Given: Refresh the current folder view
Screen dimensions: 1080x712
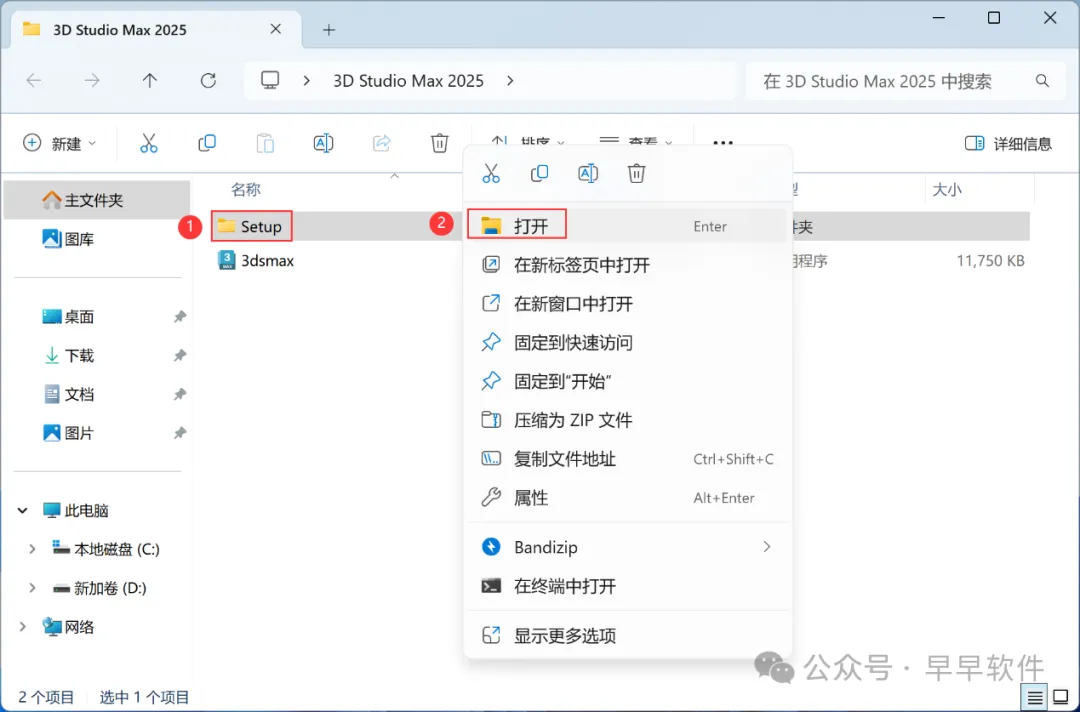Looking at the screenshot, I should point(208,81).
